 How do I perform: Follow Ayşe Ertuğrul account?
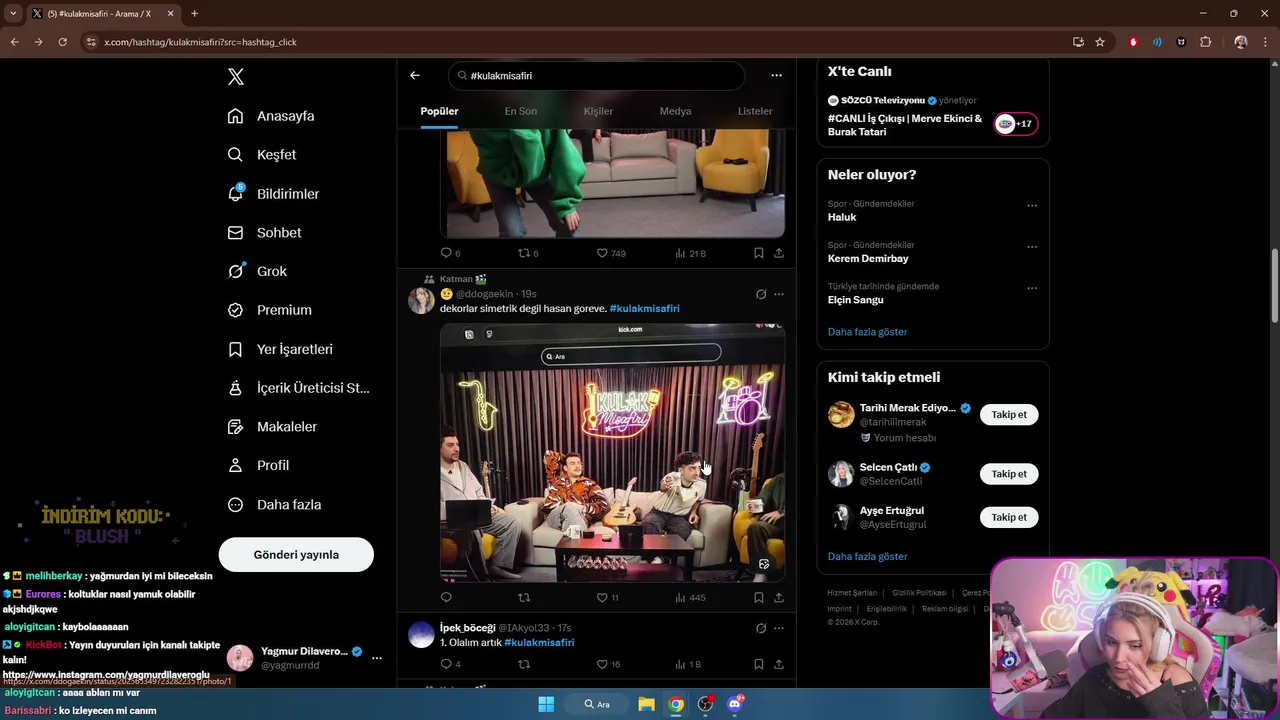[x=1009, y=517]
